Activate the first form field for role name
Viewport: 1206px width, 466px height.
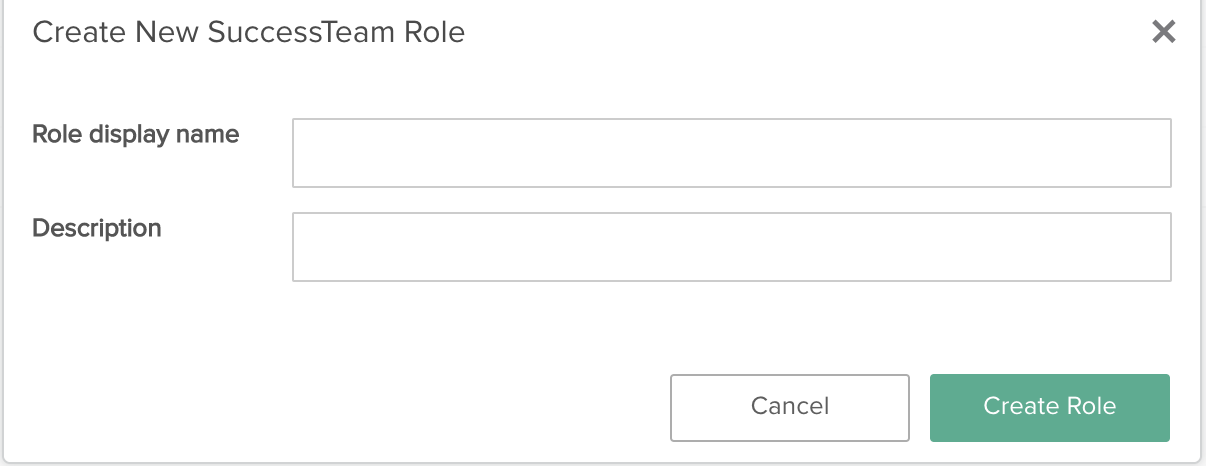(731, 153)
